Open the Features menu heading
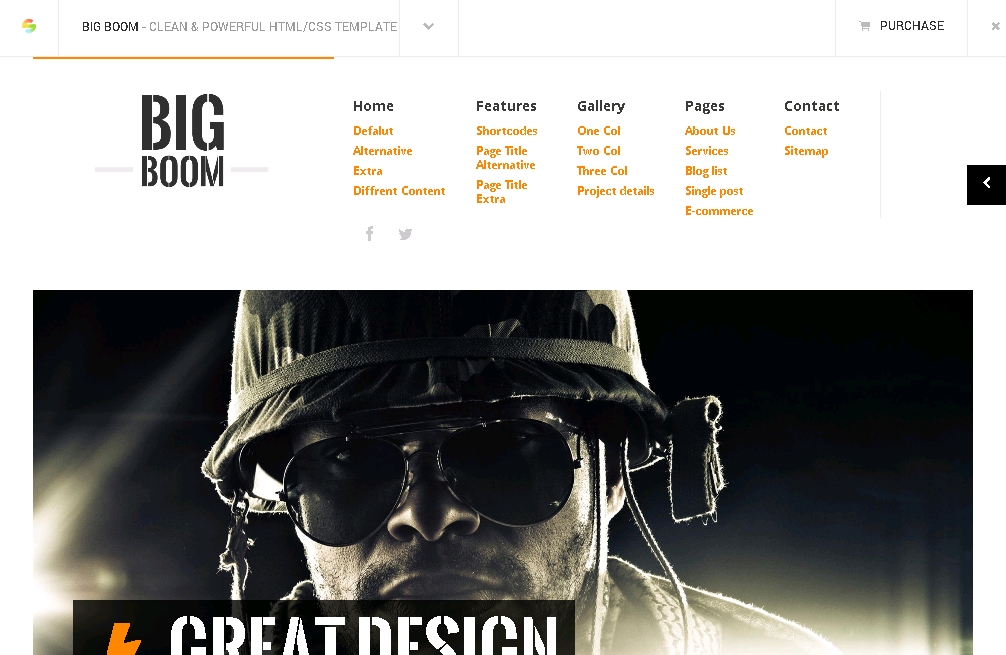The width and height of the screenshot is (1006, 655). (x=506, y=106)
